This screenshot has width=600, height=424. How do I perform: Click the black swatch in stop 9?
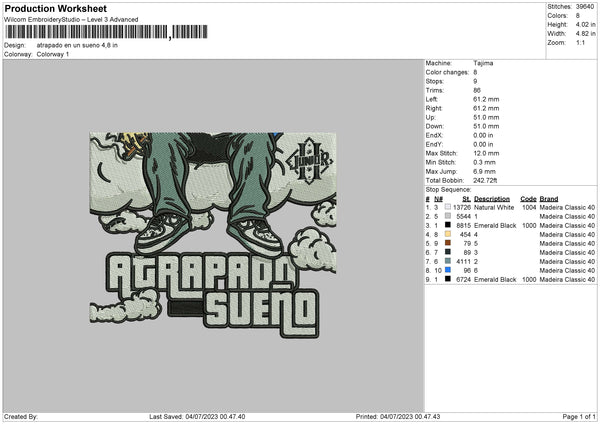448,279
